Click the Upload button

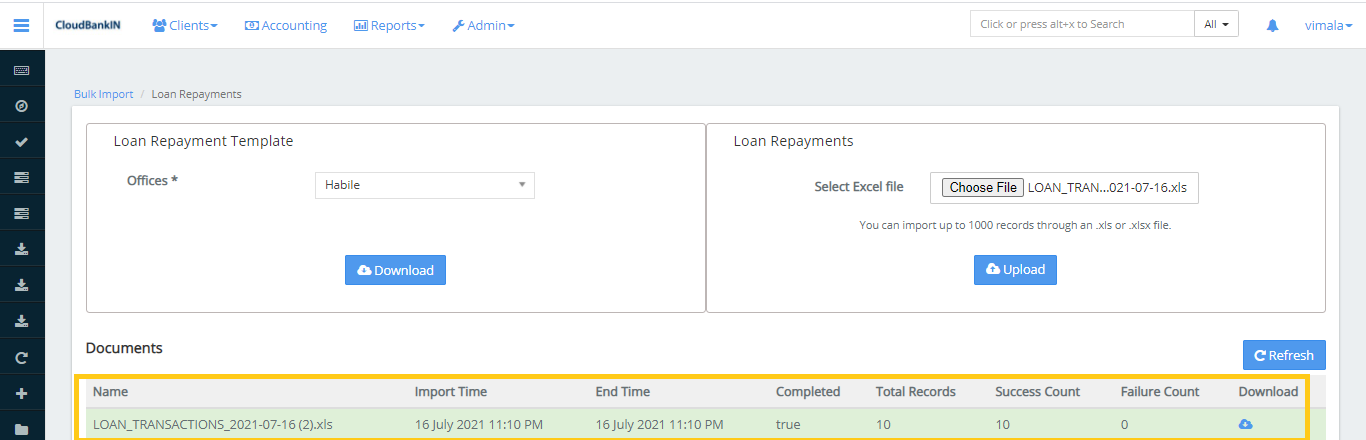click(x=1015, y=269)
